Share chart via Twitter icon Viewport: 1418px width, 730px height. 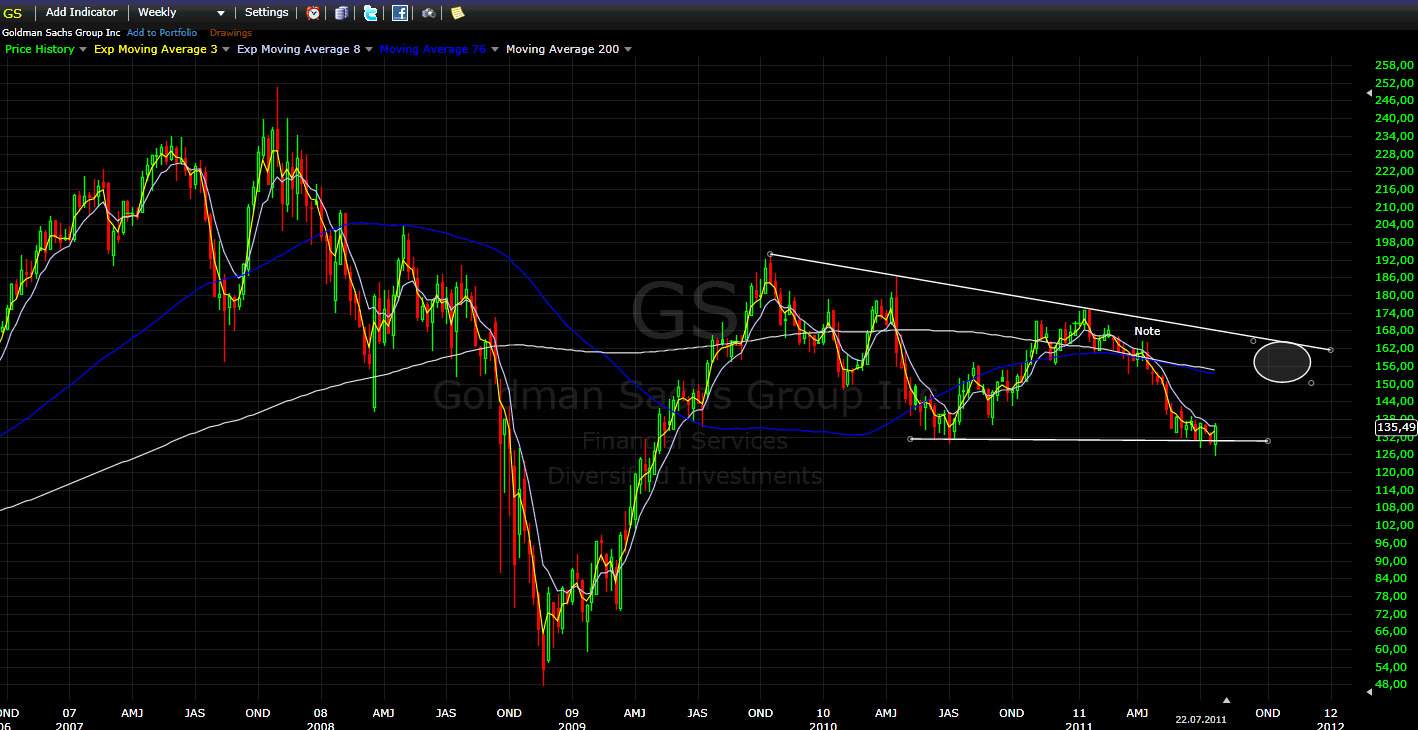coord(371,13)
